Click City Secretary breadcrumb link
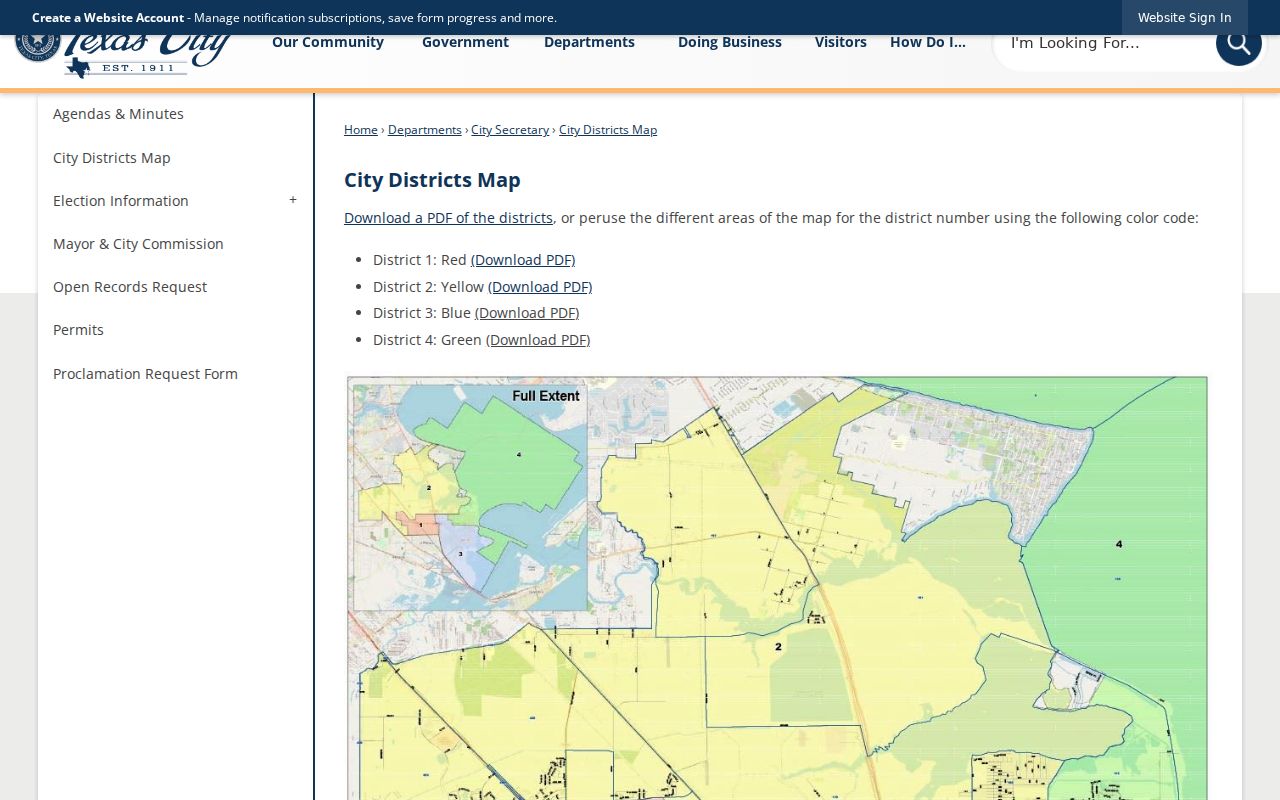The width and height of the screenshot is (1280, 800). [510, 130]
